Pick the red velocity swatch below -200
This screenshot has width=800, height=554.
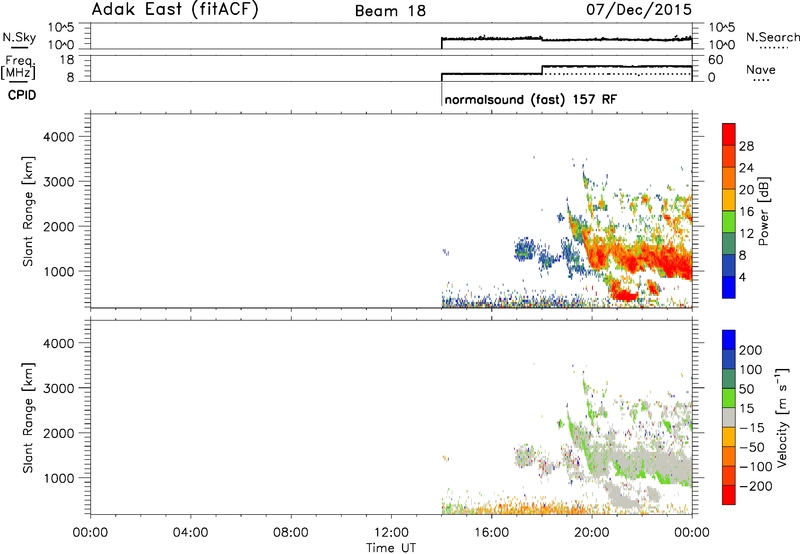(x=729, y=495)
